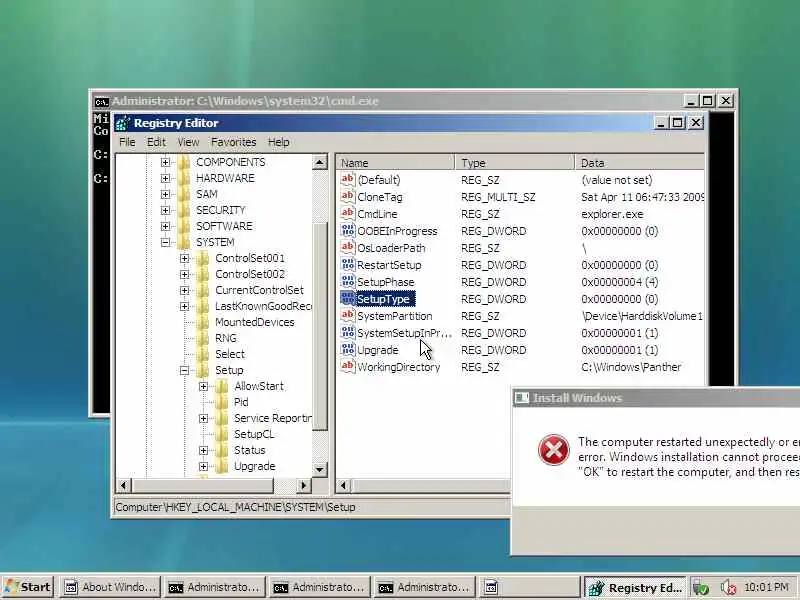800x600 pixels.
Task: Click the explorer.exe data value
Action: pos(612,214)
